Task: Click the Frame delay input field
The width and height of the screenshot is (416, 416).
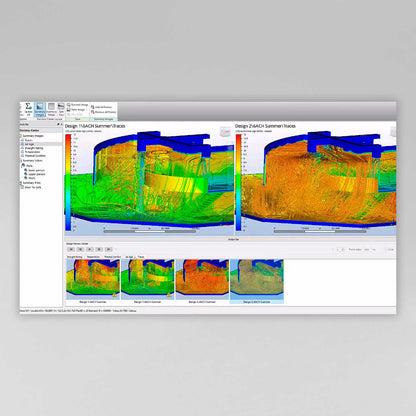Action: coord(367,249)
